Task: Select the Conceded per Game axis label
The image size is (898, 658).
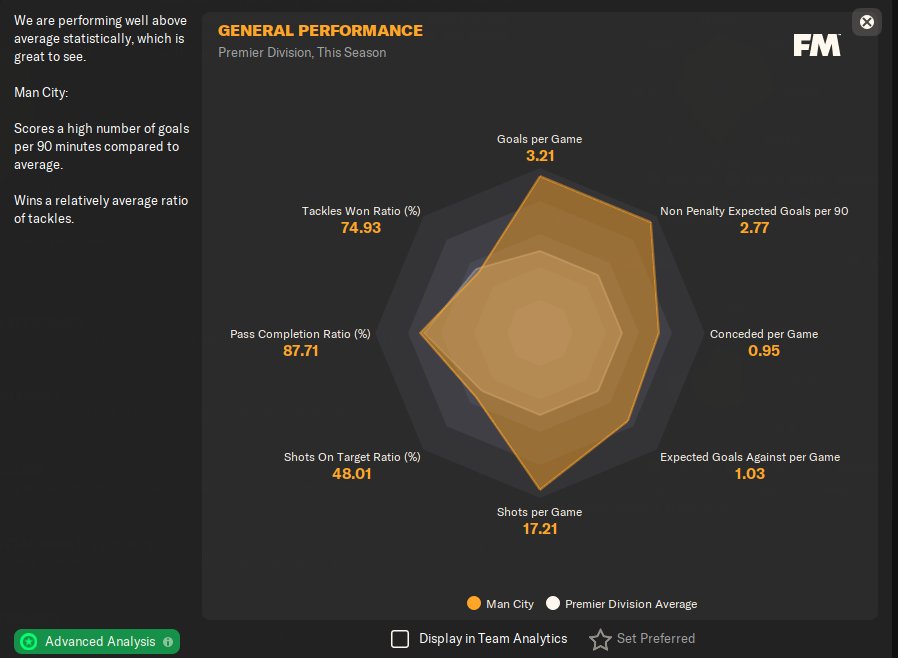Action: pos(764,334)
